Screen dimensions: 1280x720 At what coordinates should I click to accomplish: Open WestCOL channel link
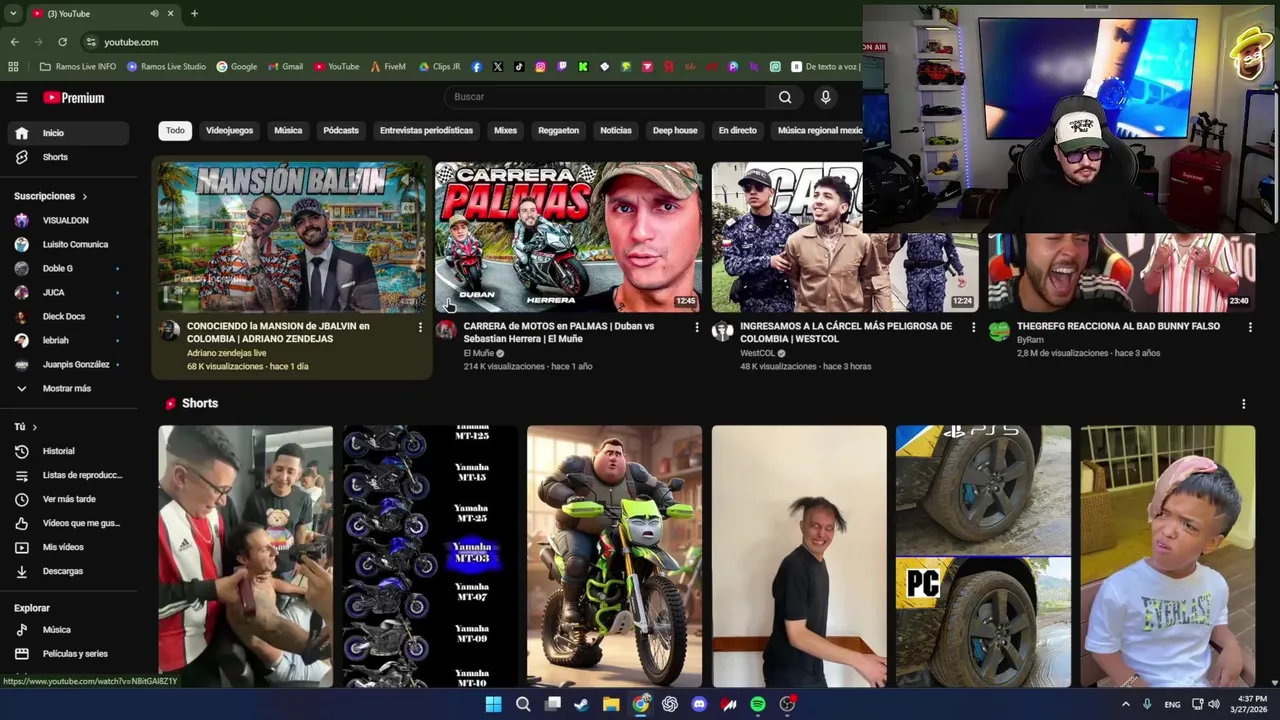[757, 353]
